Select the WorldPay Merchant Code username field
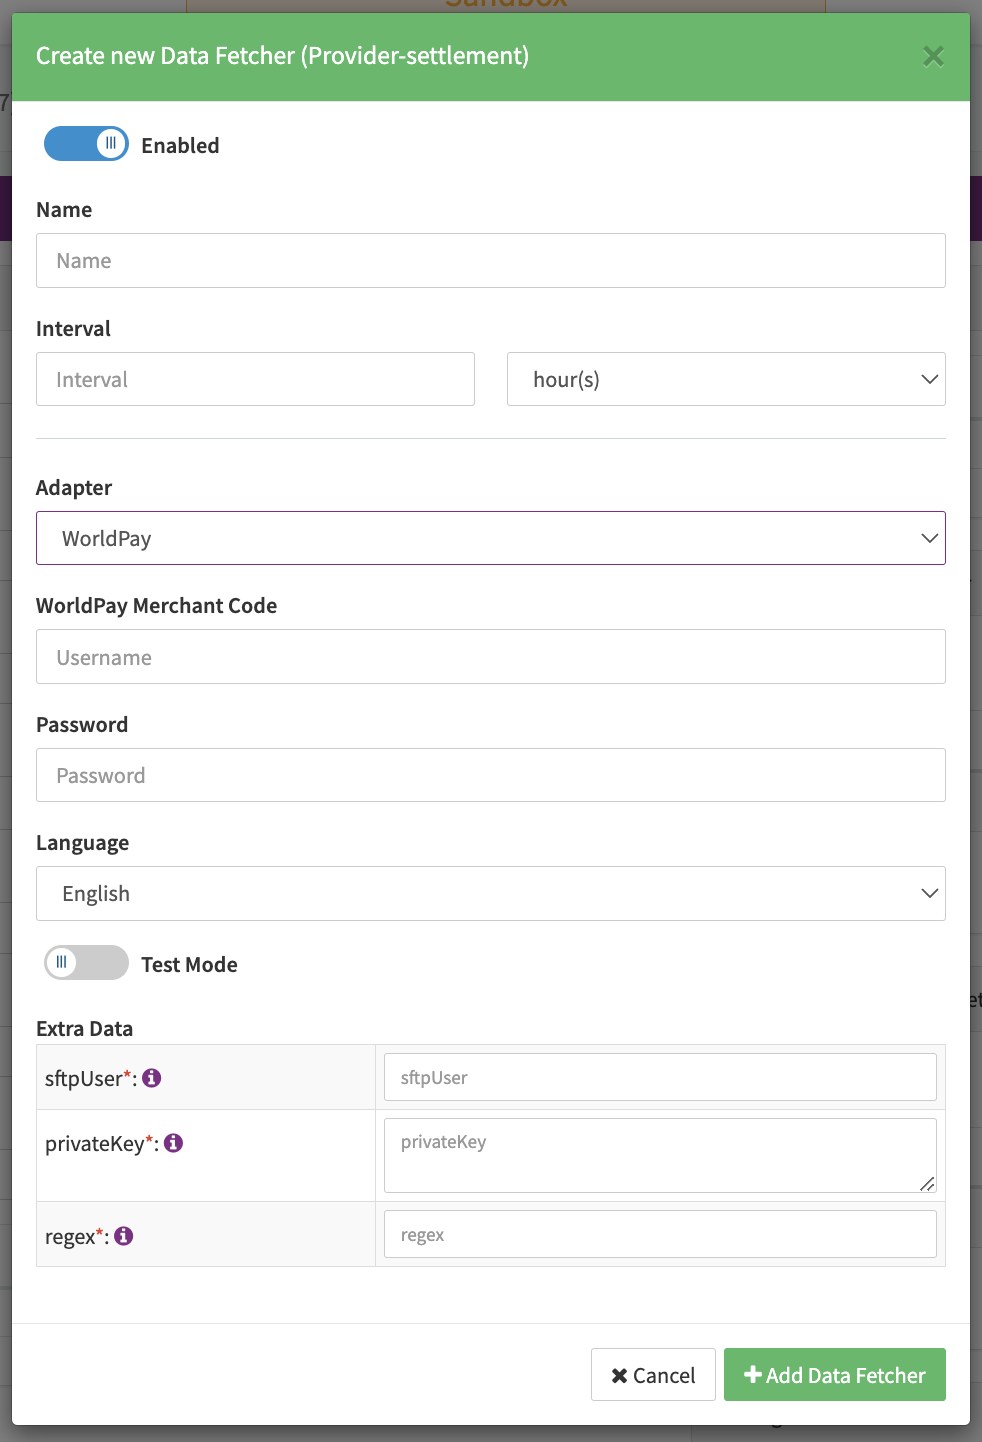The width and height of the screenshot is (982, 1442). (490, 657)
